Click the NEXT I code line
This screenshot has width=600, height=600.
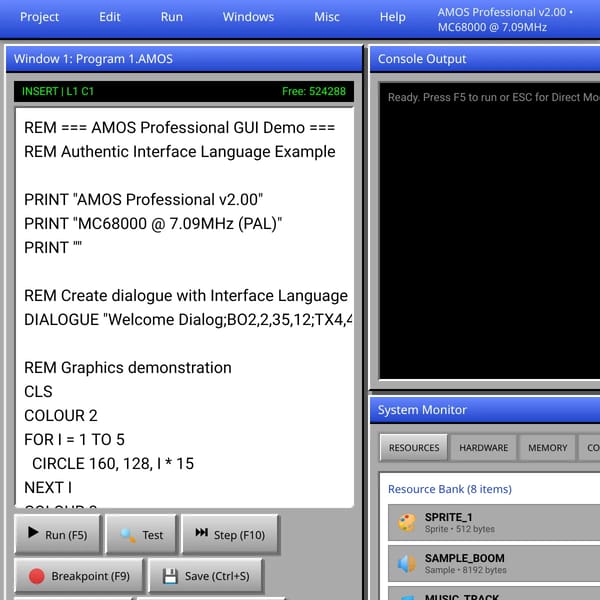[48, 488]
